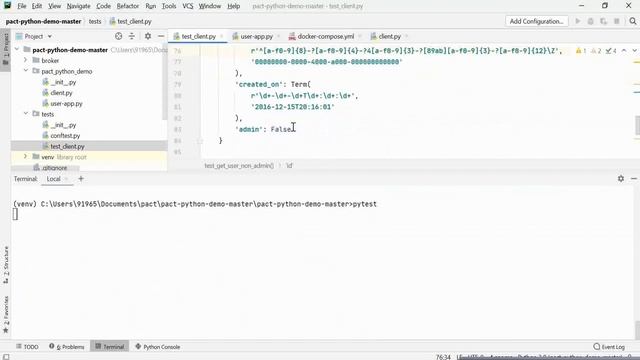Open the Edit menu

[37, 6]
